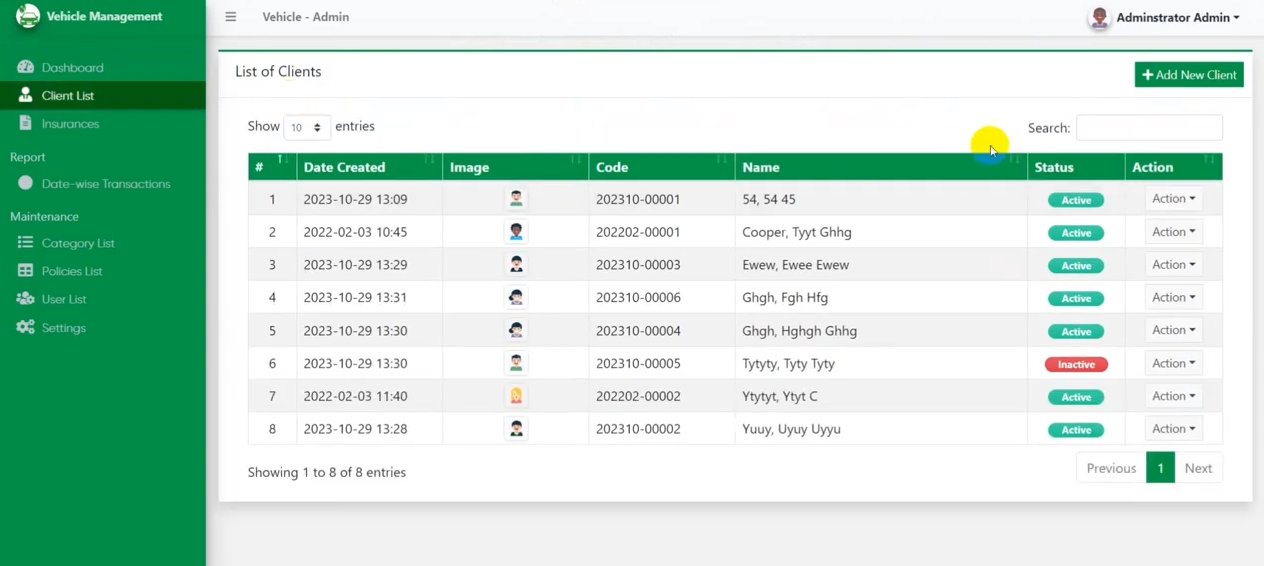1264x566 pixels.
Task: Select Client List in the sidebar menu
Action: click(68, 95)
